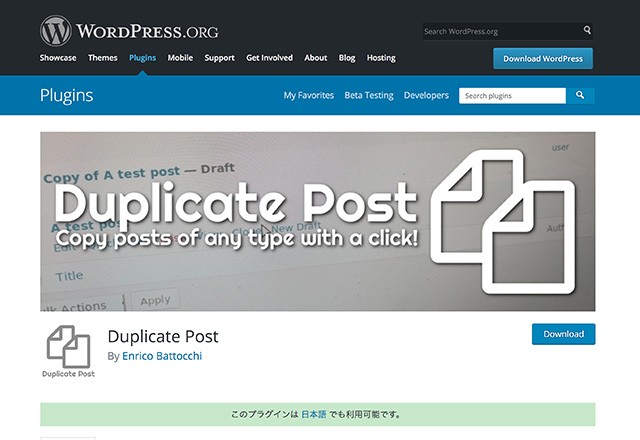Visit the Blog menu item
The height and width of the screenshot is (440, 640).
tap(347, 58)
